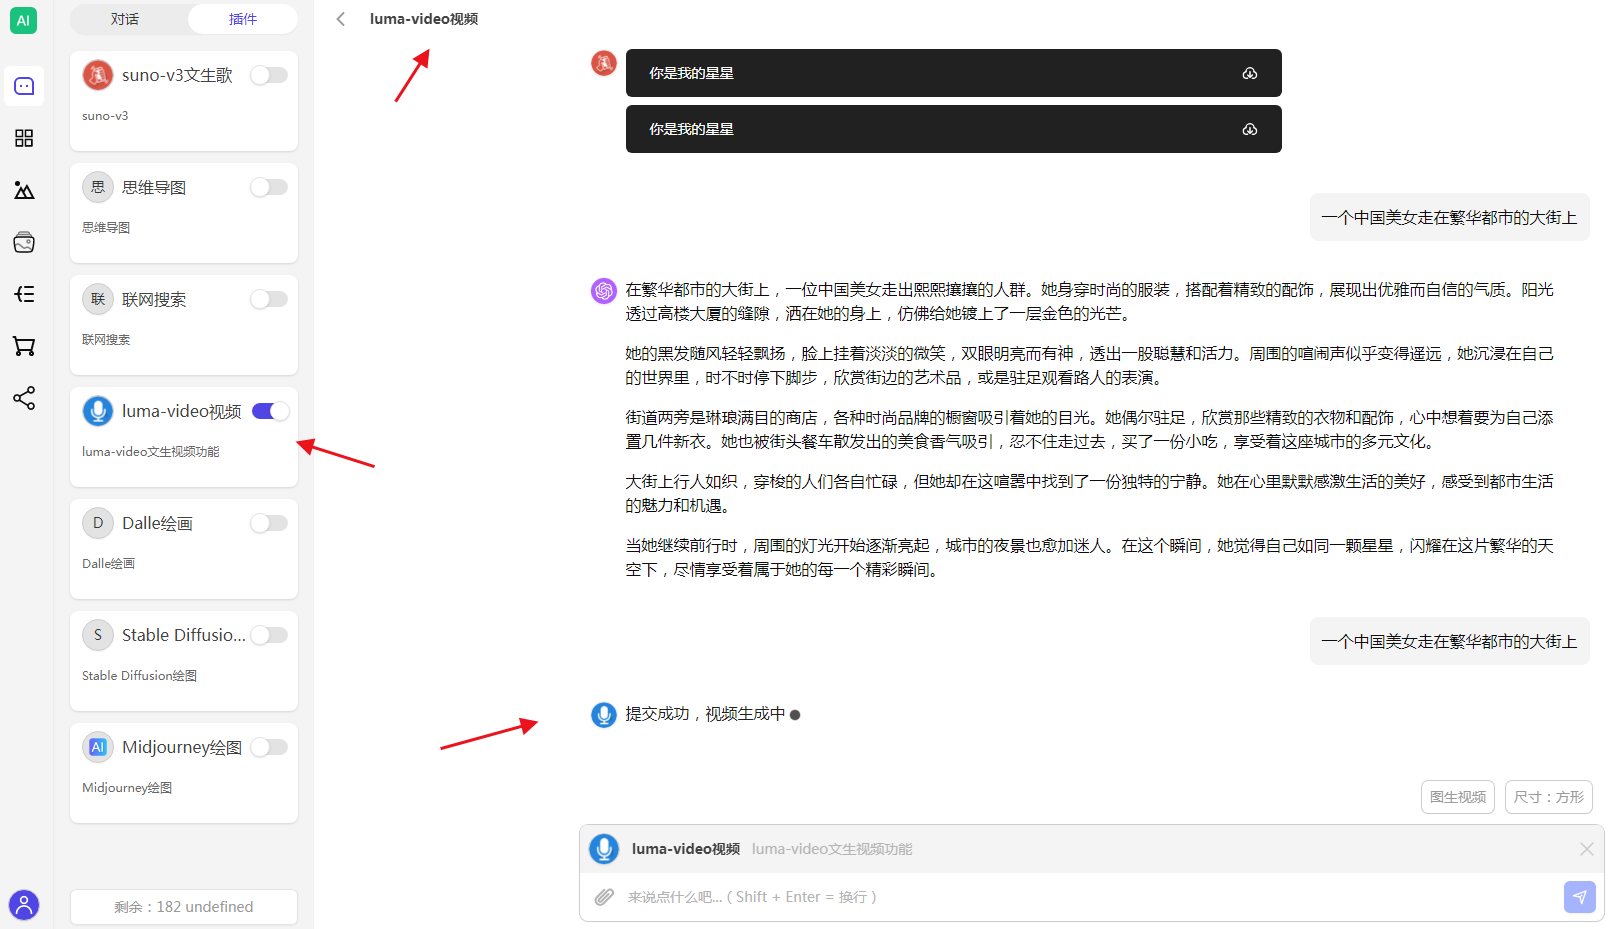Image resolution: width=1608 pixels, height=929 pixels.
Task: Click the first 一个中国美女走在繁华都市的大街上 message bubble
Action: click(1450, 217)
